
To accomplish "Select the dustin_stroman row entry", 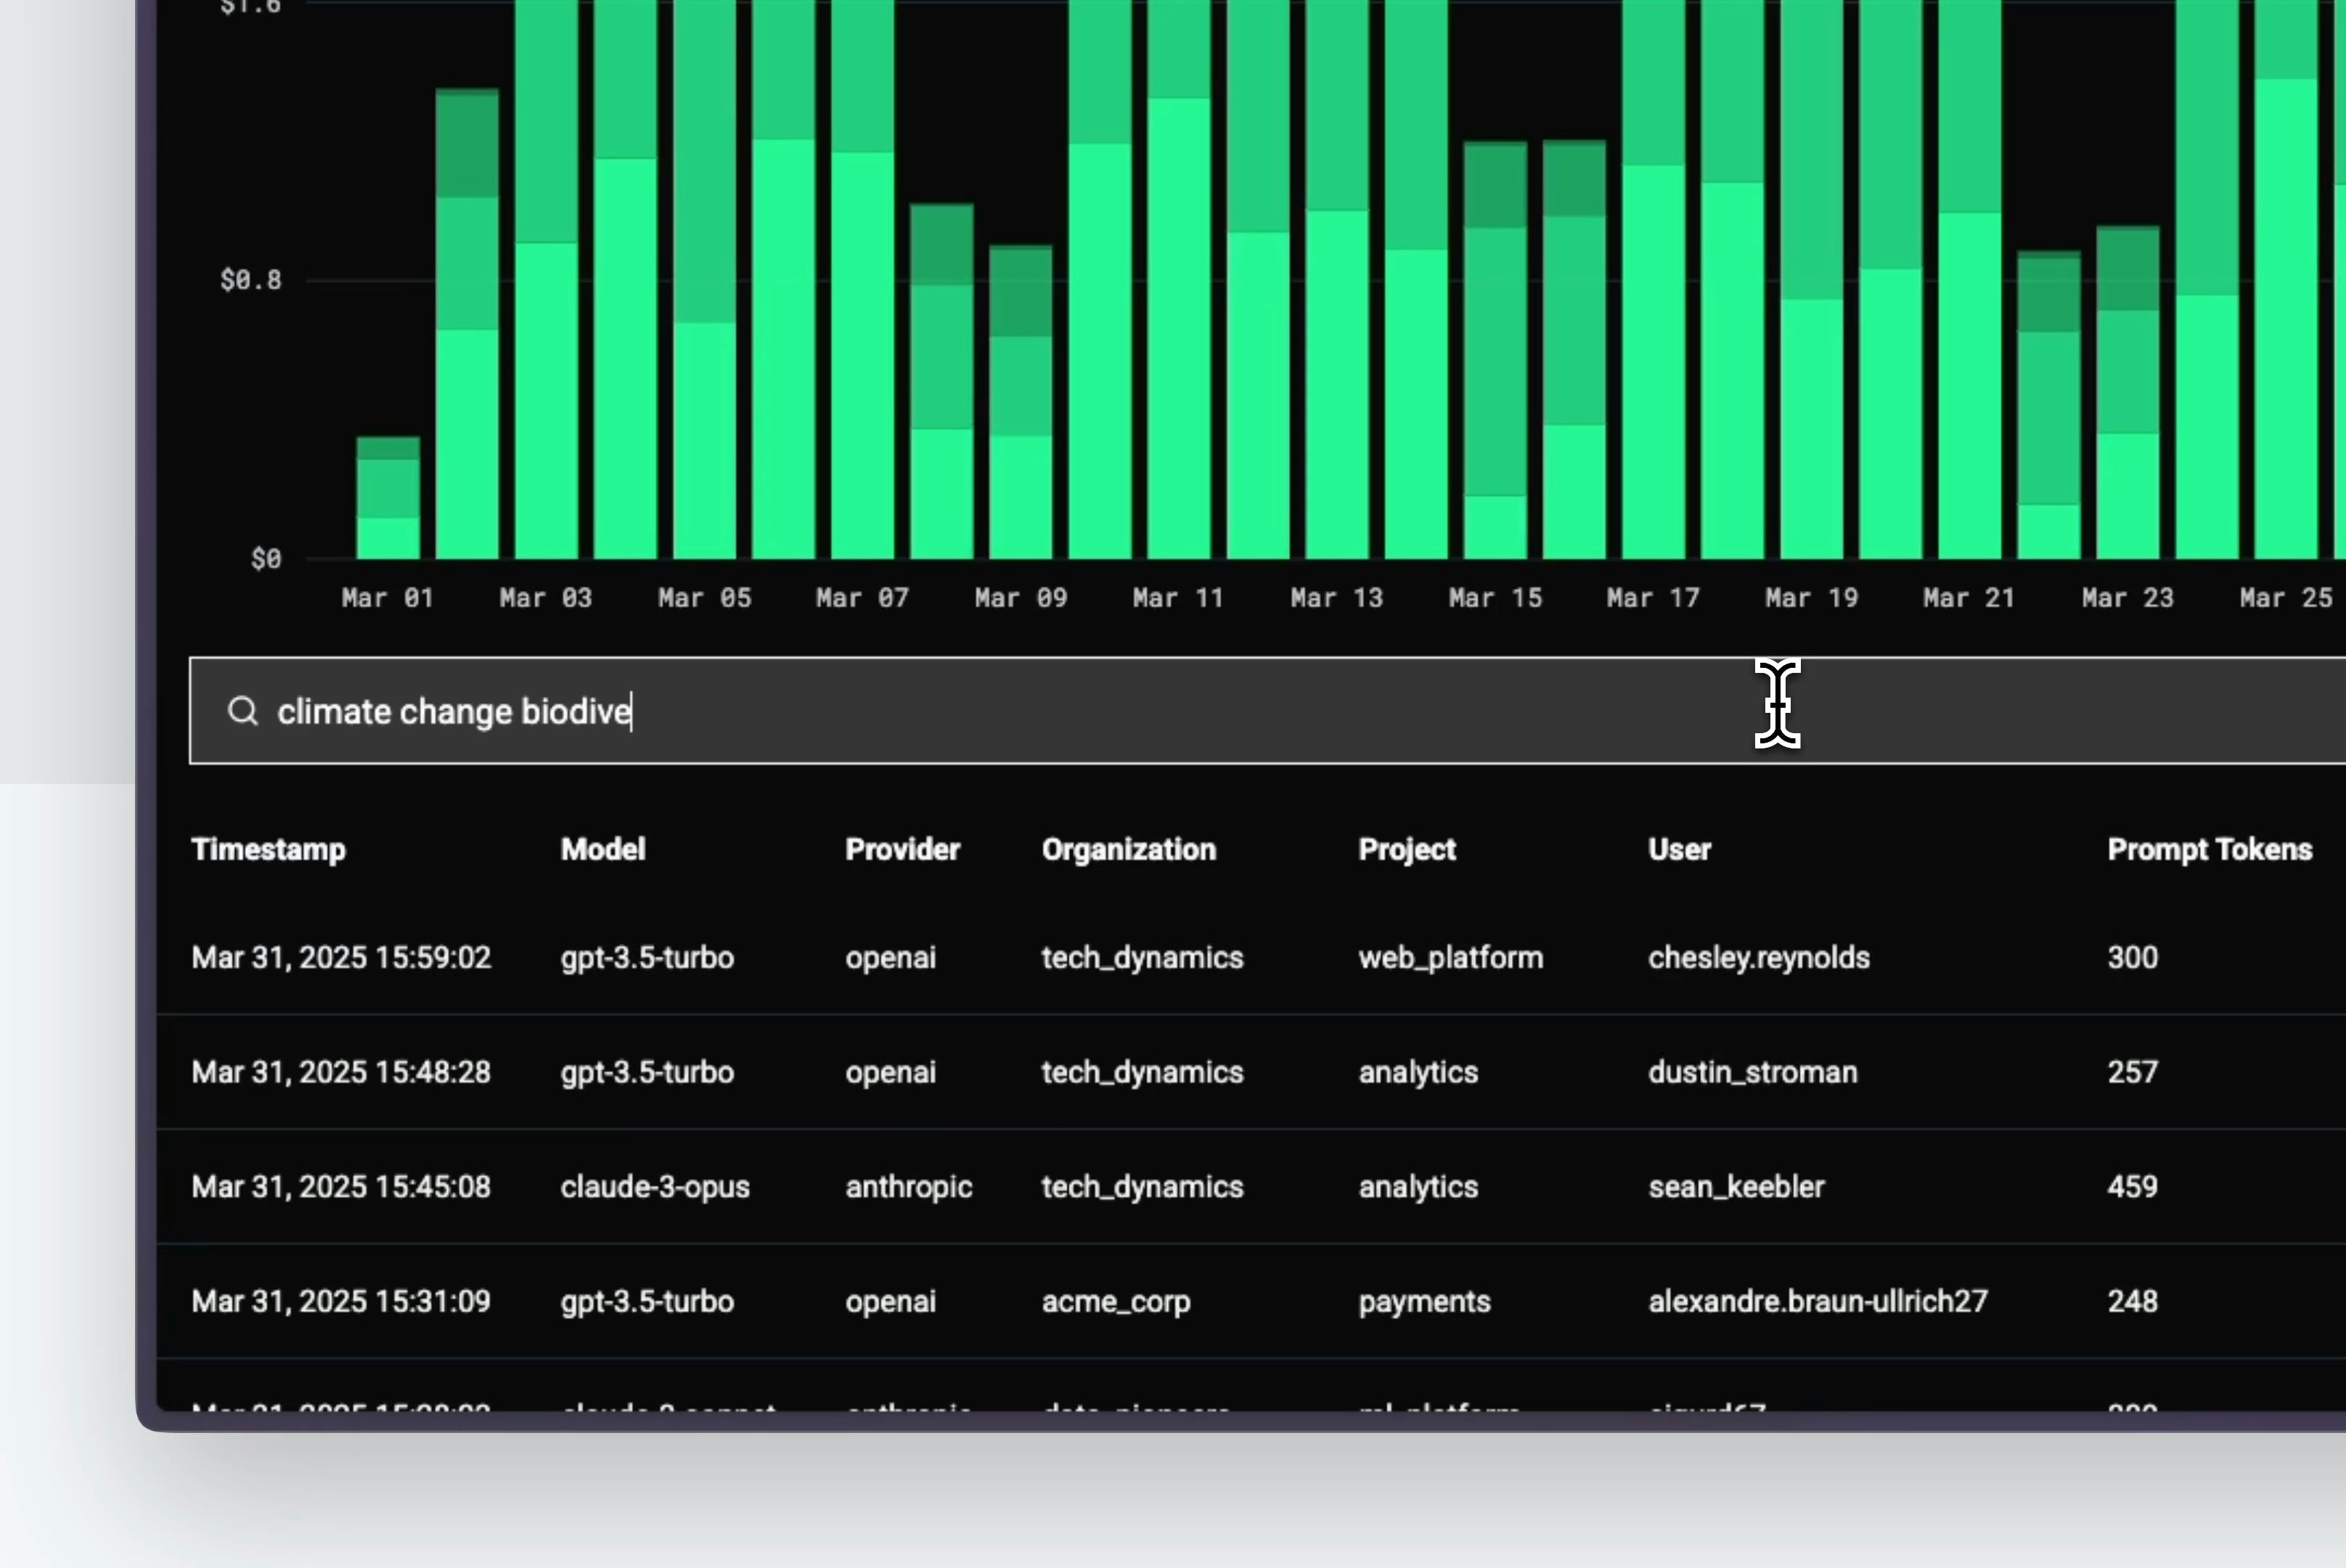I will (x=1752, y=1073).
